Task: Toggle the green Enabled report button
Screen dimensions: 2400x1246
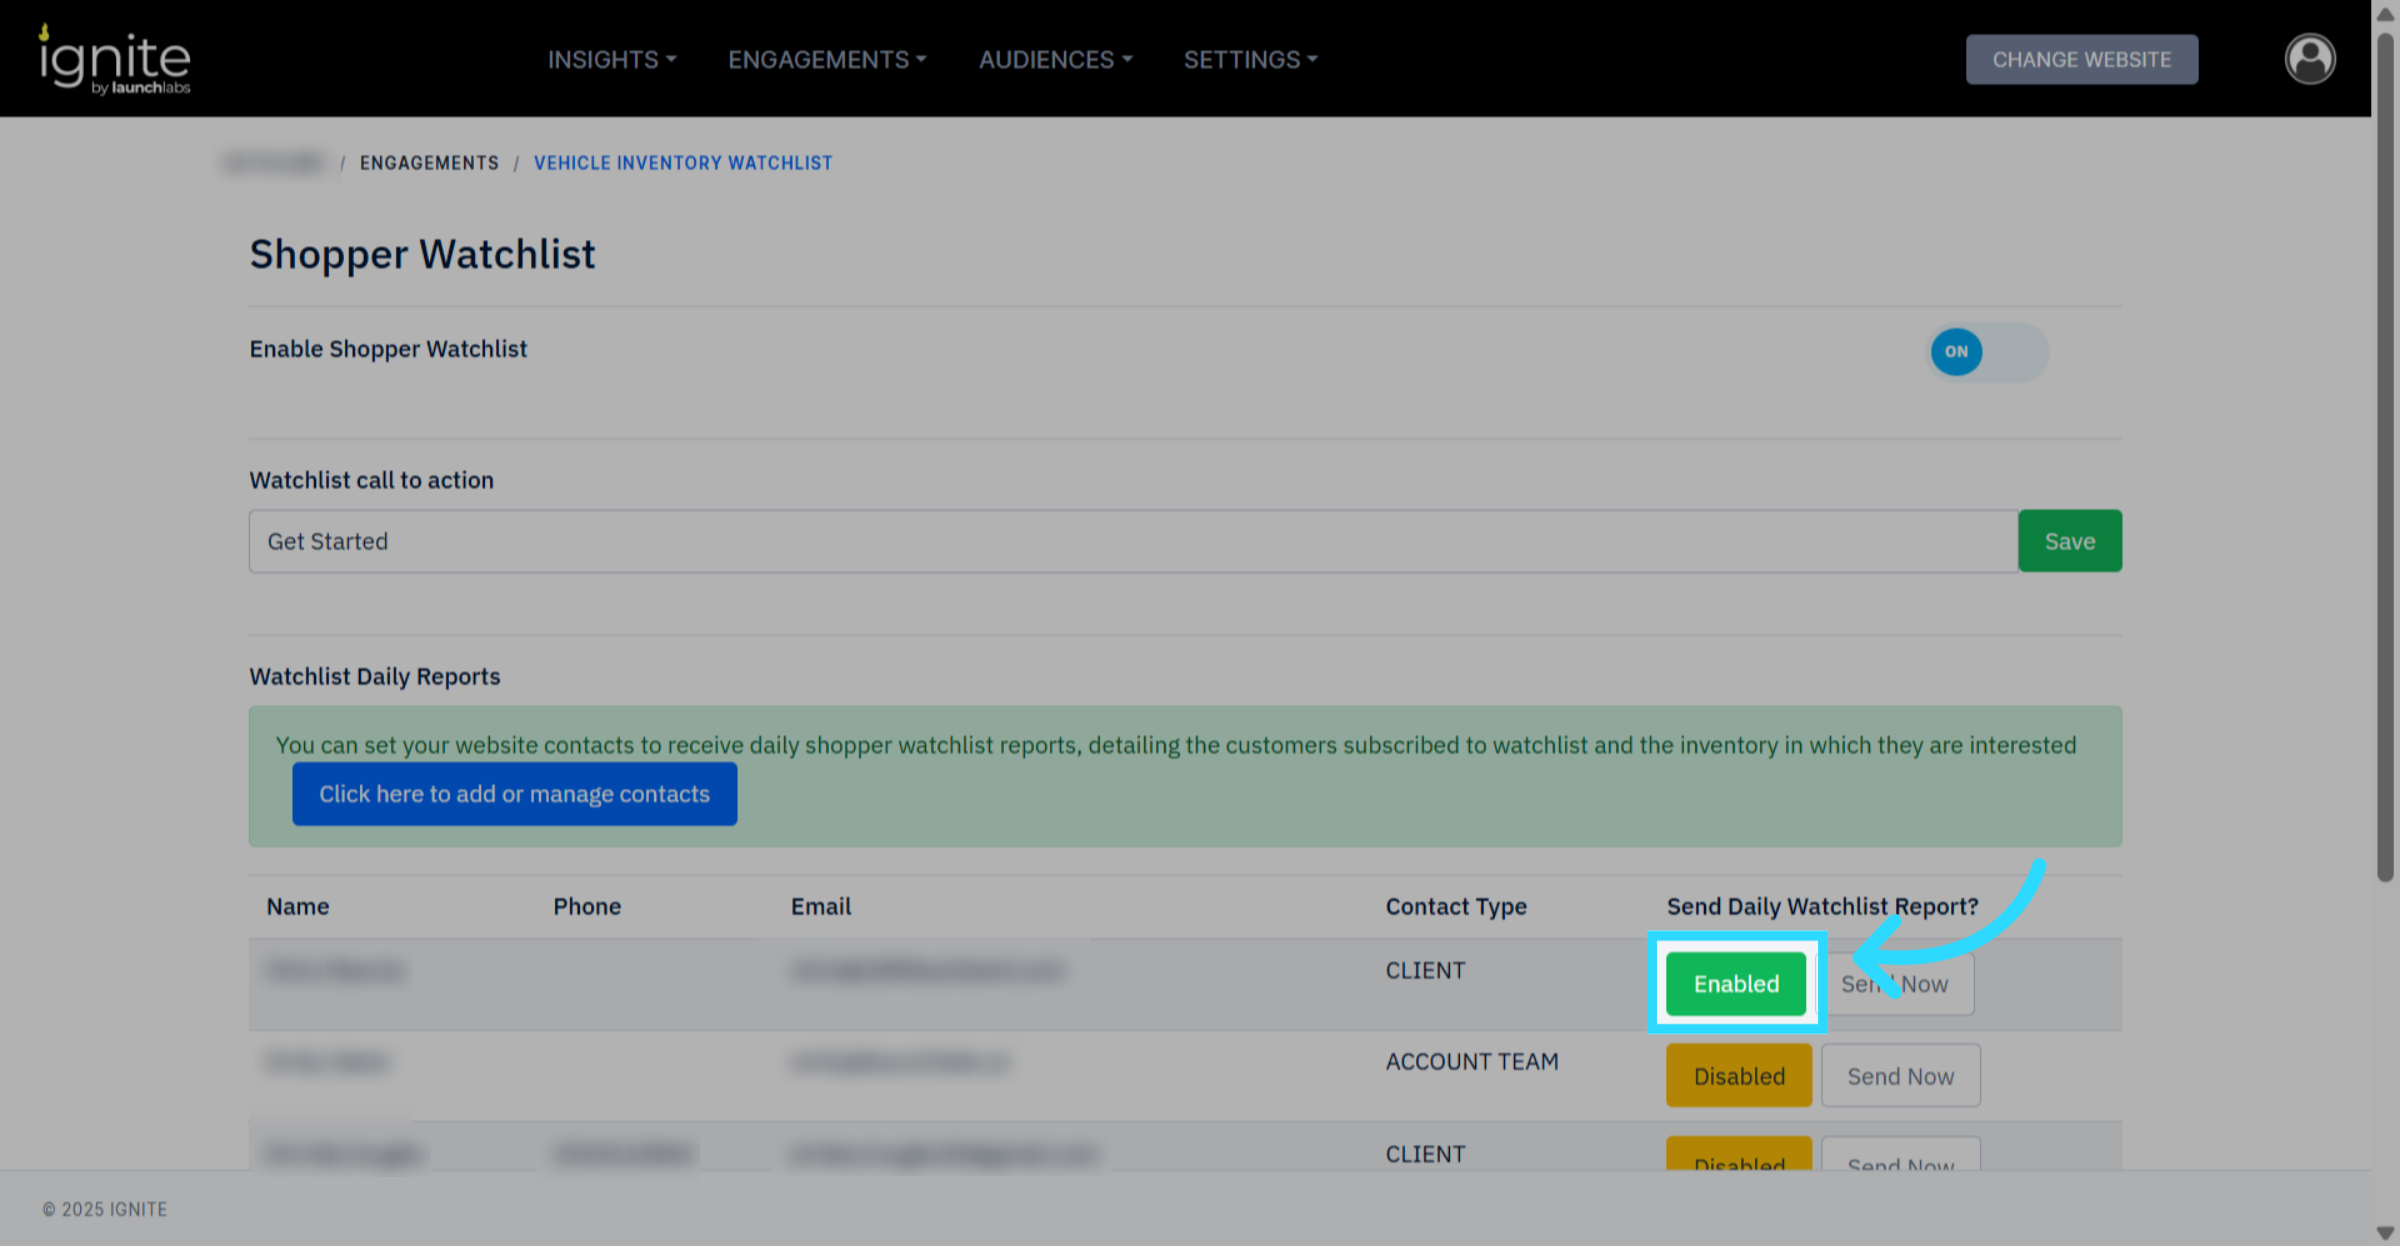Action: tap(1736, 984)
